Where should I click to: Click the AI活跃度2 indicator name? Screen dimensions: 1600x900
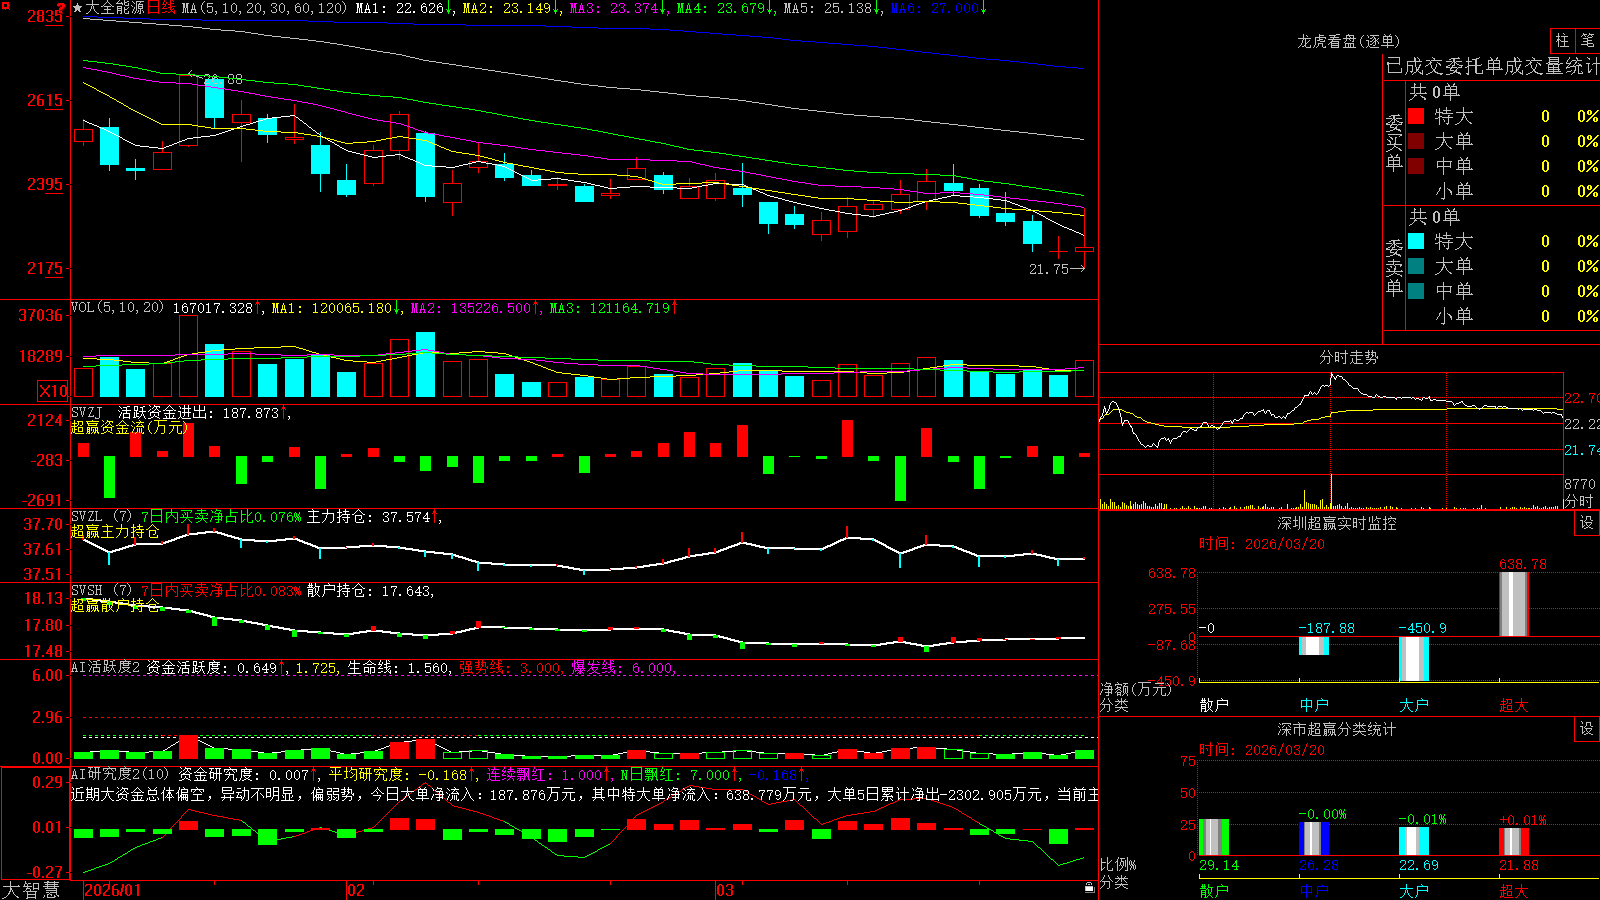(106, 667)
